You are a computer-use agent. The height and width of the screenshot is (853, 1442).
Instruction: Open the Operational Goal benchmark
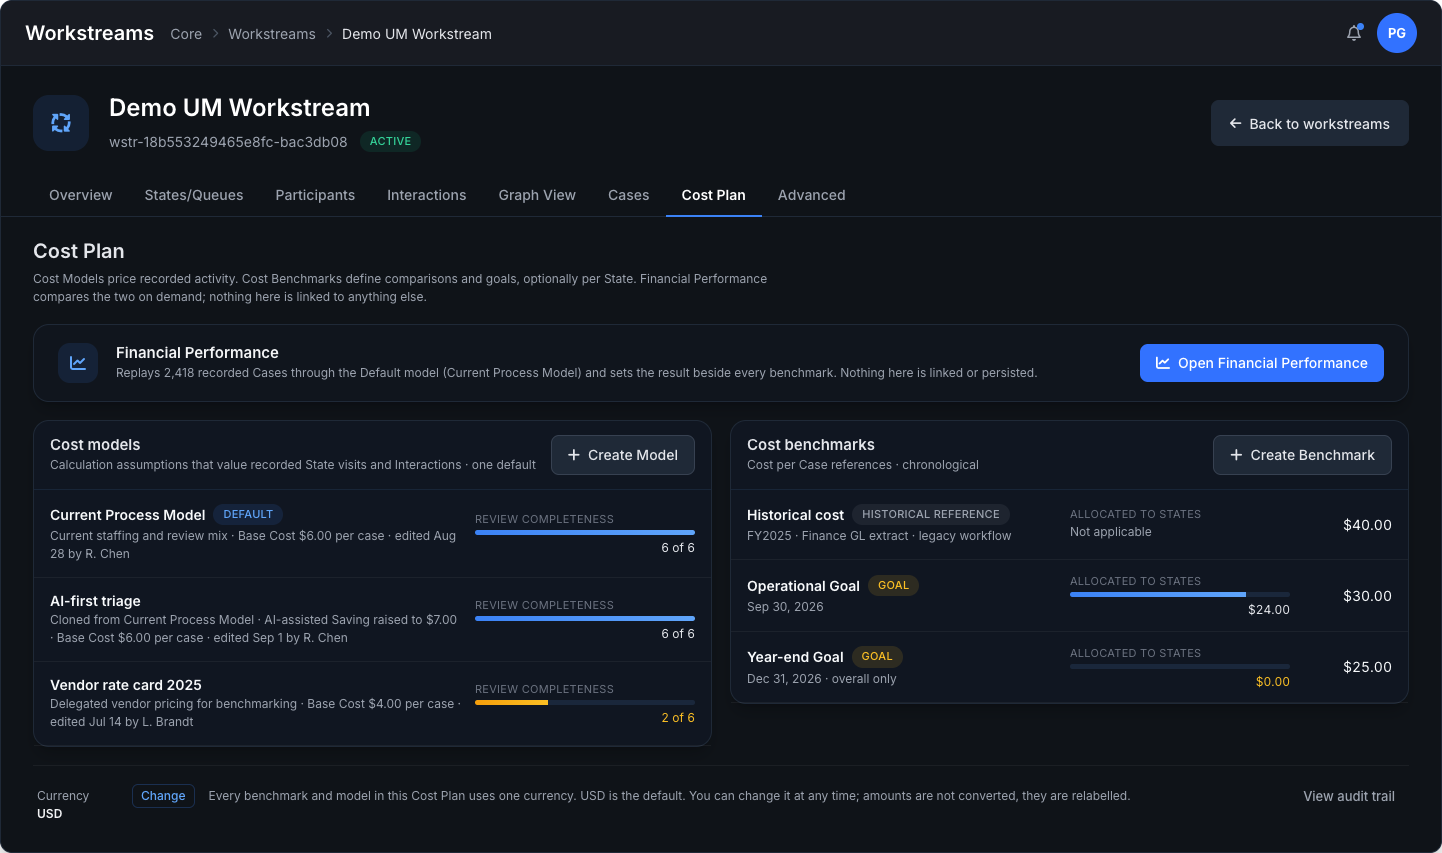[x=1069, y=595]
